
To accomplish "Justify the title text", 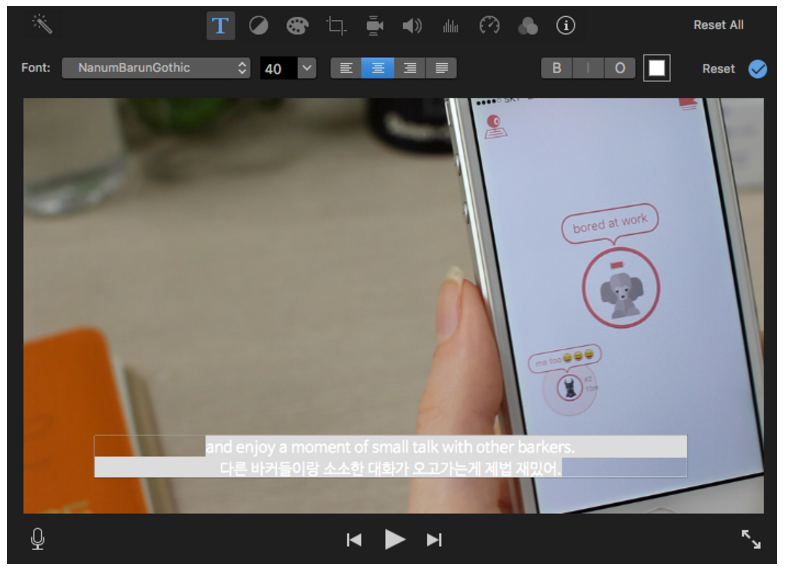I will [441, 68].
